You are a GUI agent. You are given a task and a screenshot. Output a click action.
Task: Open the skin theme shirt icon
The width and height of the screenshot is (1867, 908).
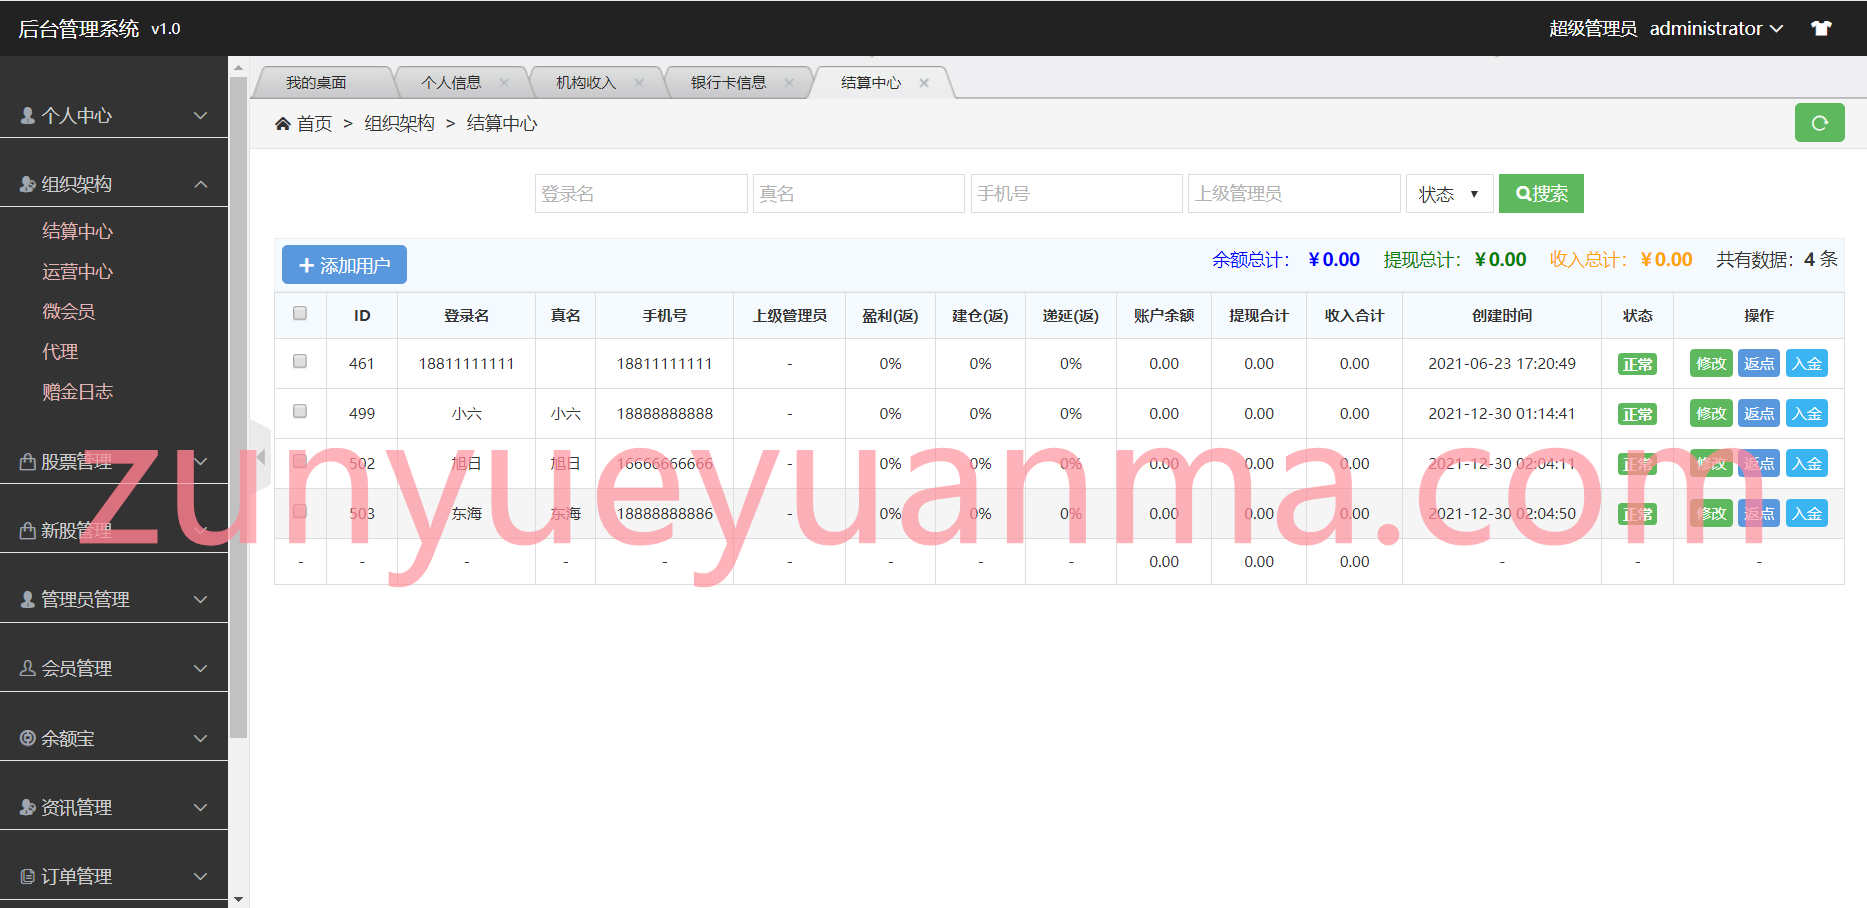pos(1821,28)
